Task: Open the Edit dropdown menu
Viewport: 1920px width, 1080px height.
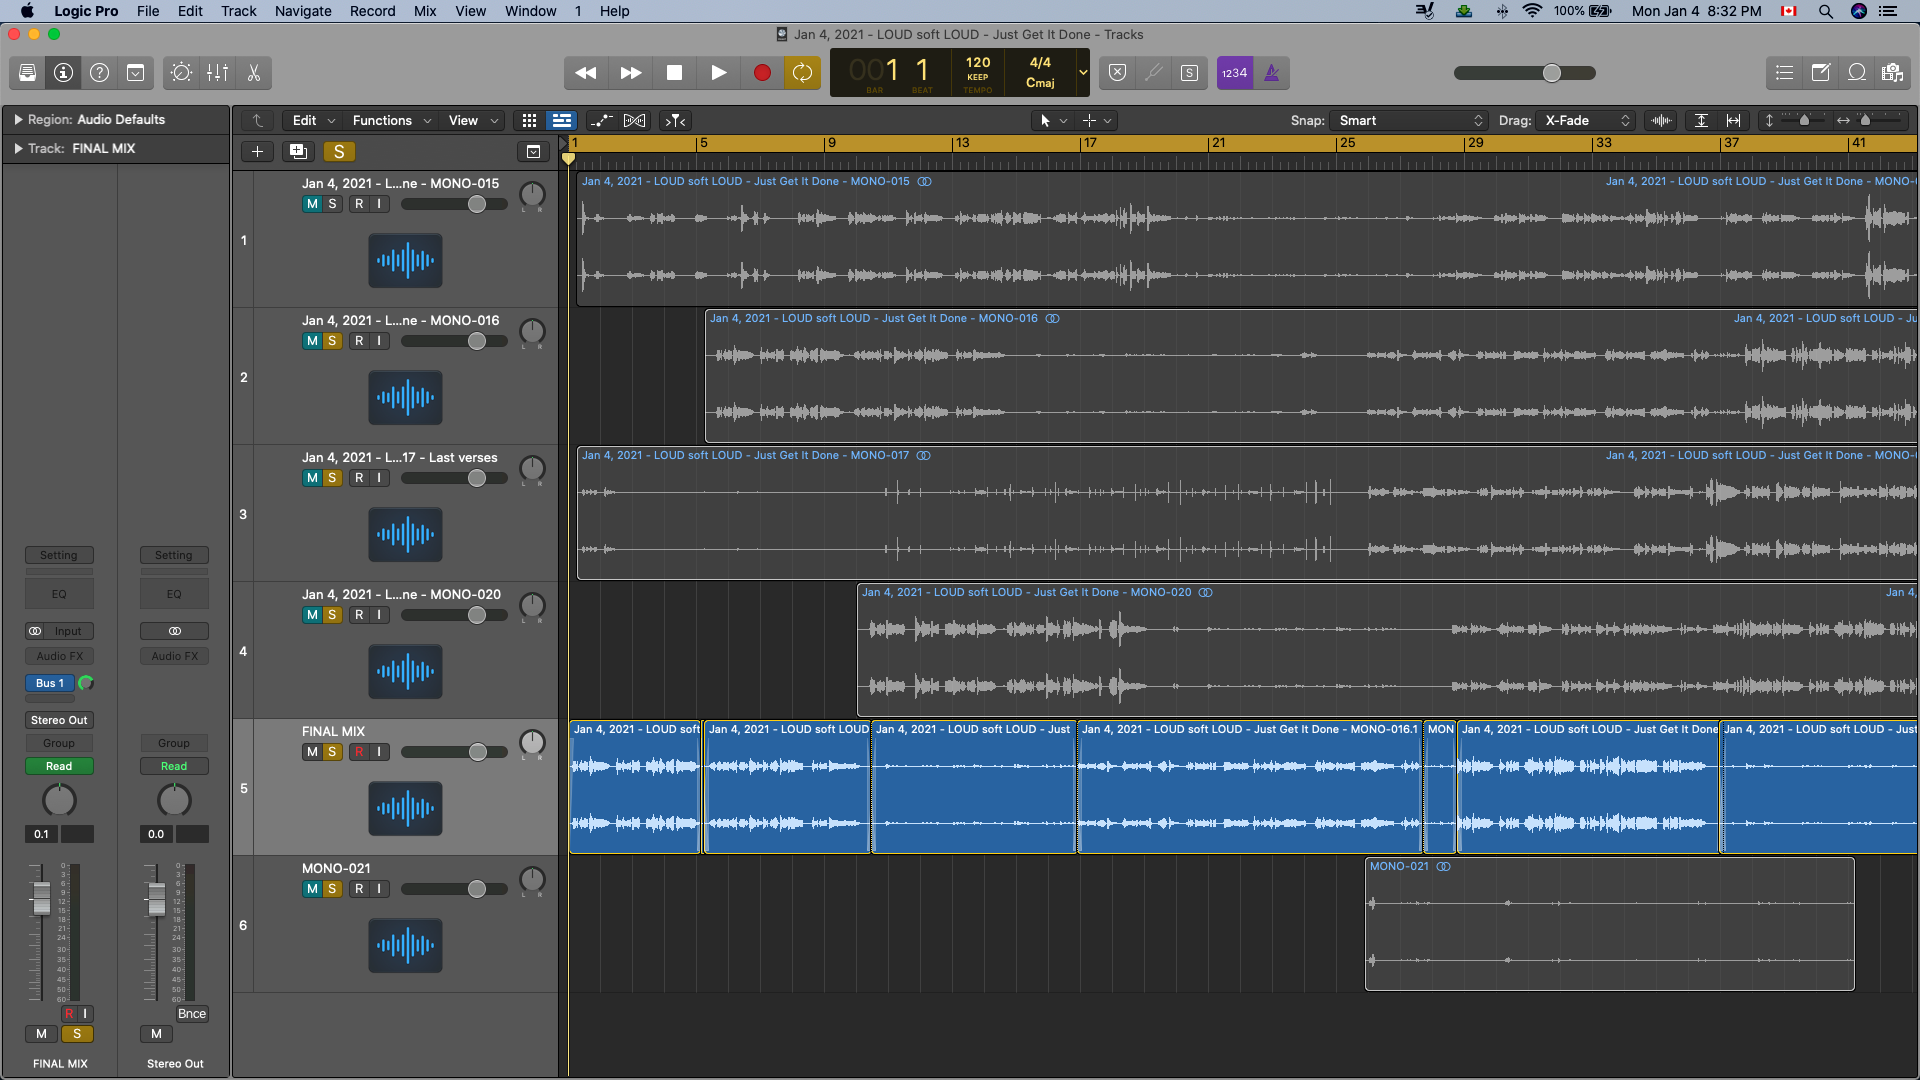Action: pyautogui.click(x=313, y=121)
